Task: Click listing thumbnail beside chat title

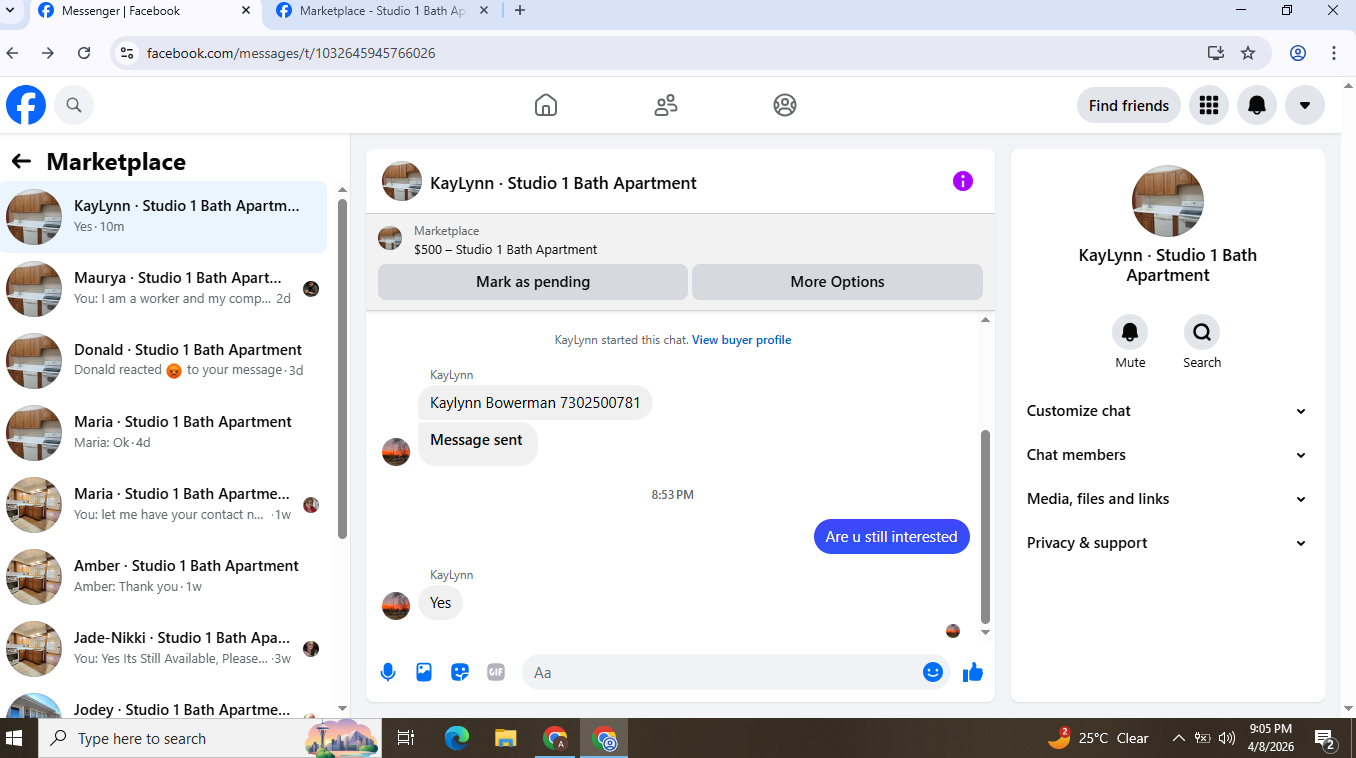Action: click(401, 181)
